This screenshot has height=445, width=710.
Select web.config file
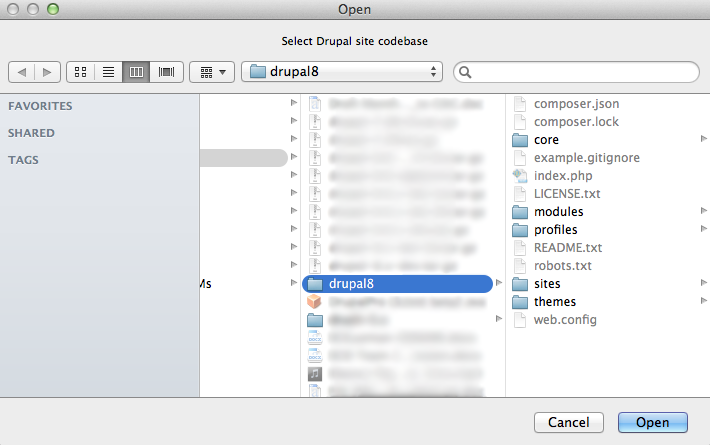[565, 320]
